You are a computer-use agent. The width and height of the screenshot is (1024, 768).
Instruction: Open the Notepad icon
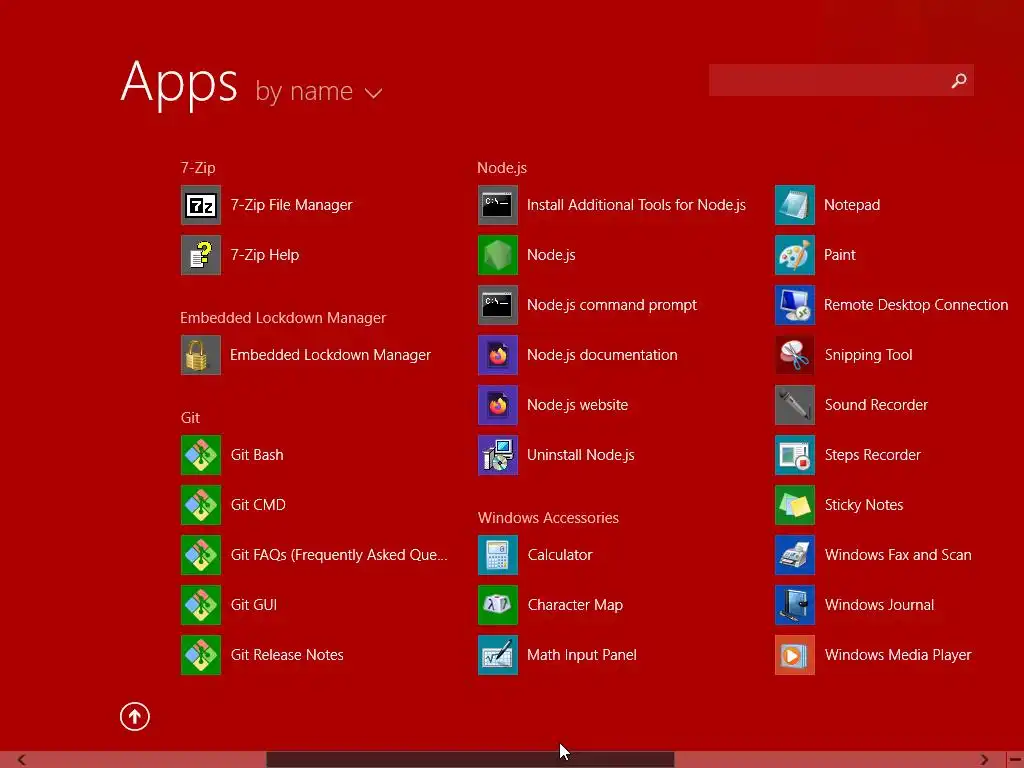(795, 205)
